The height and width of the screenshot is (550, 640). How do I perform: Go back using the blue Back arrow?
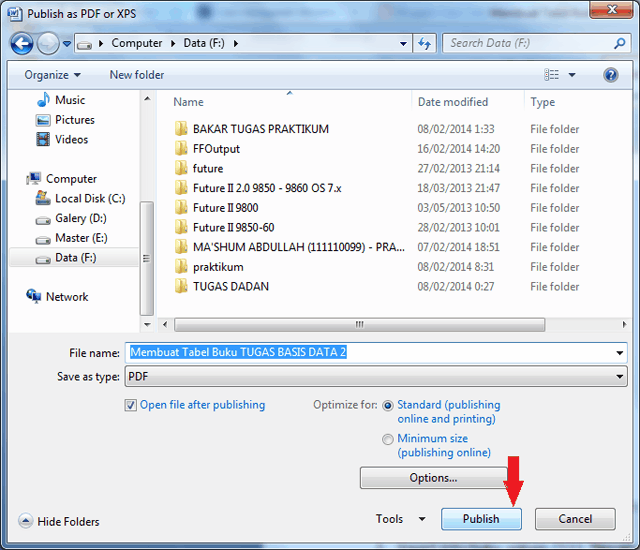[x=22, y=43]
